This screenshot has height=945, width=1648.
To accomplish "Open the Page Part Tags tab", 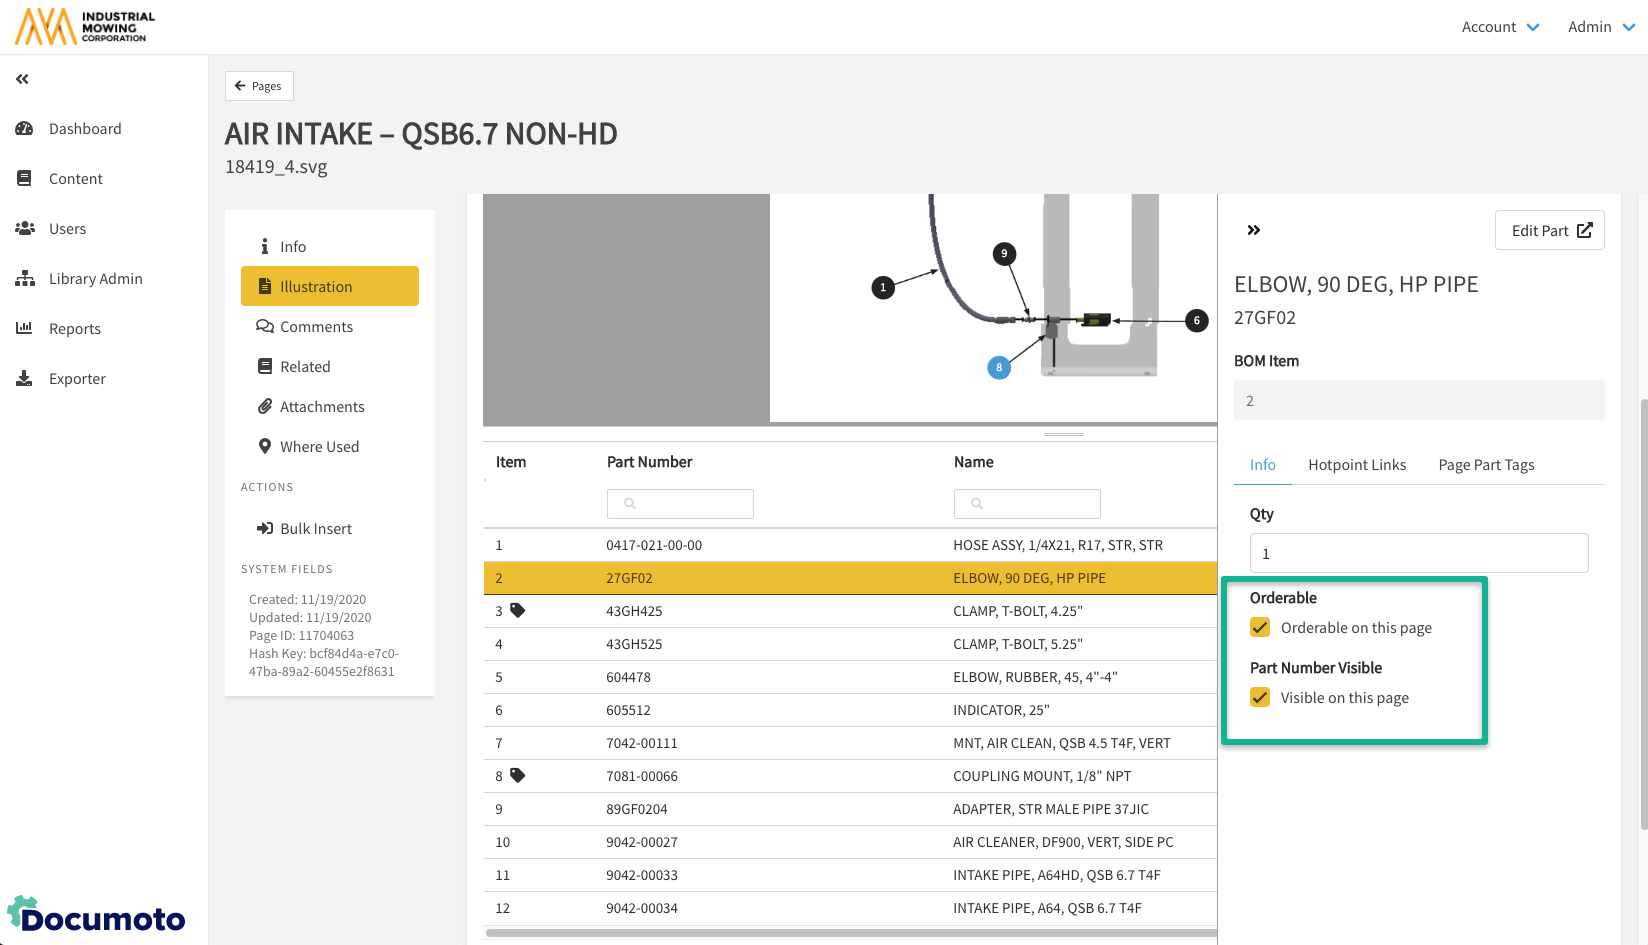I will [x=1486, y=464].
